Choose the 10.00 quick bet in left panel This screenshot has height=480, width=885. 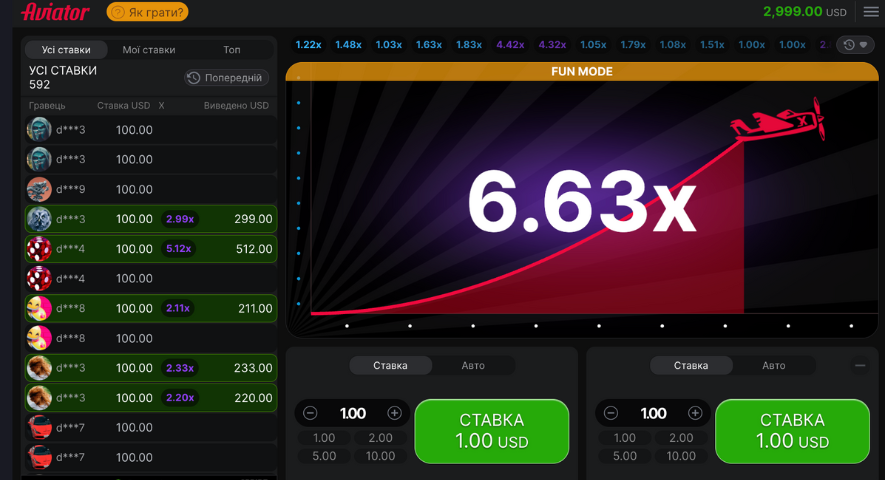click(x=380, y=456)
